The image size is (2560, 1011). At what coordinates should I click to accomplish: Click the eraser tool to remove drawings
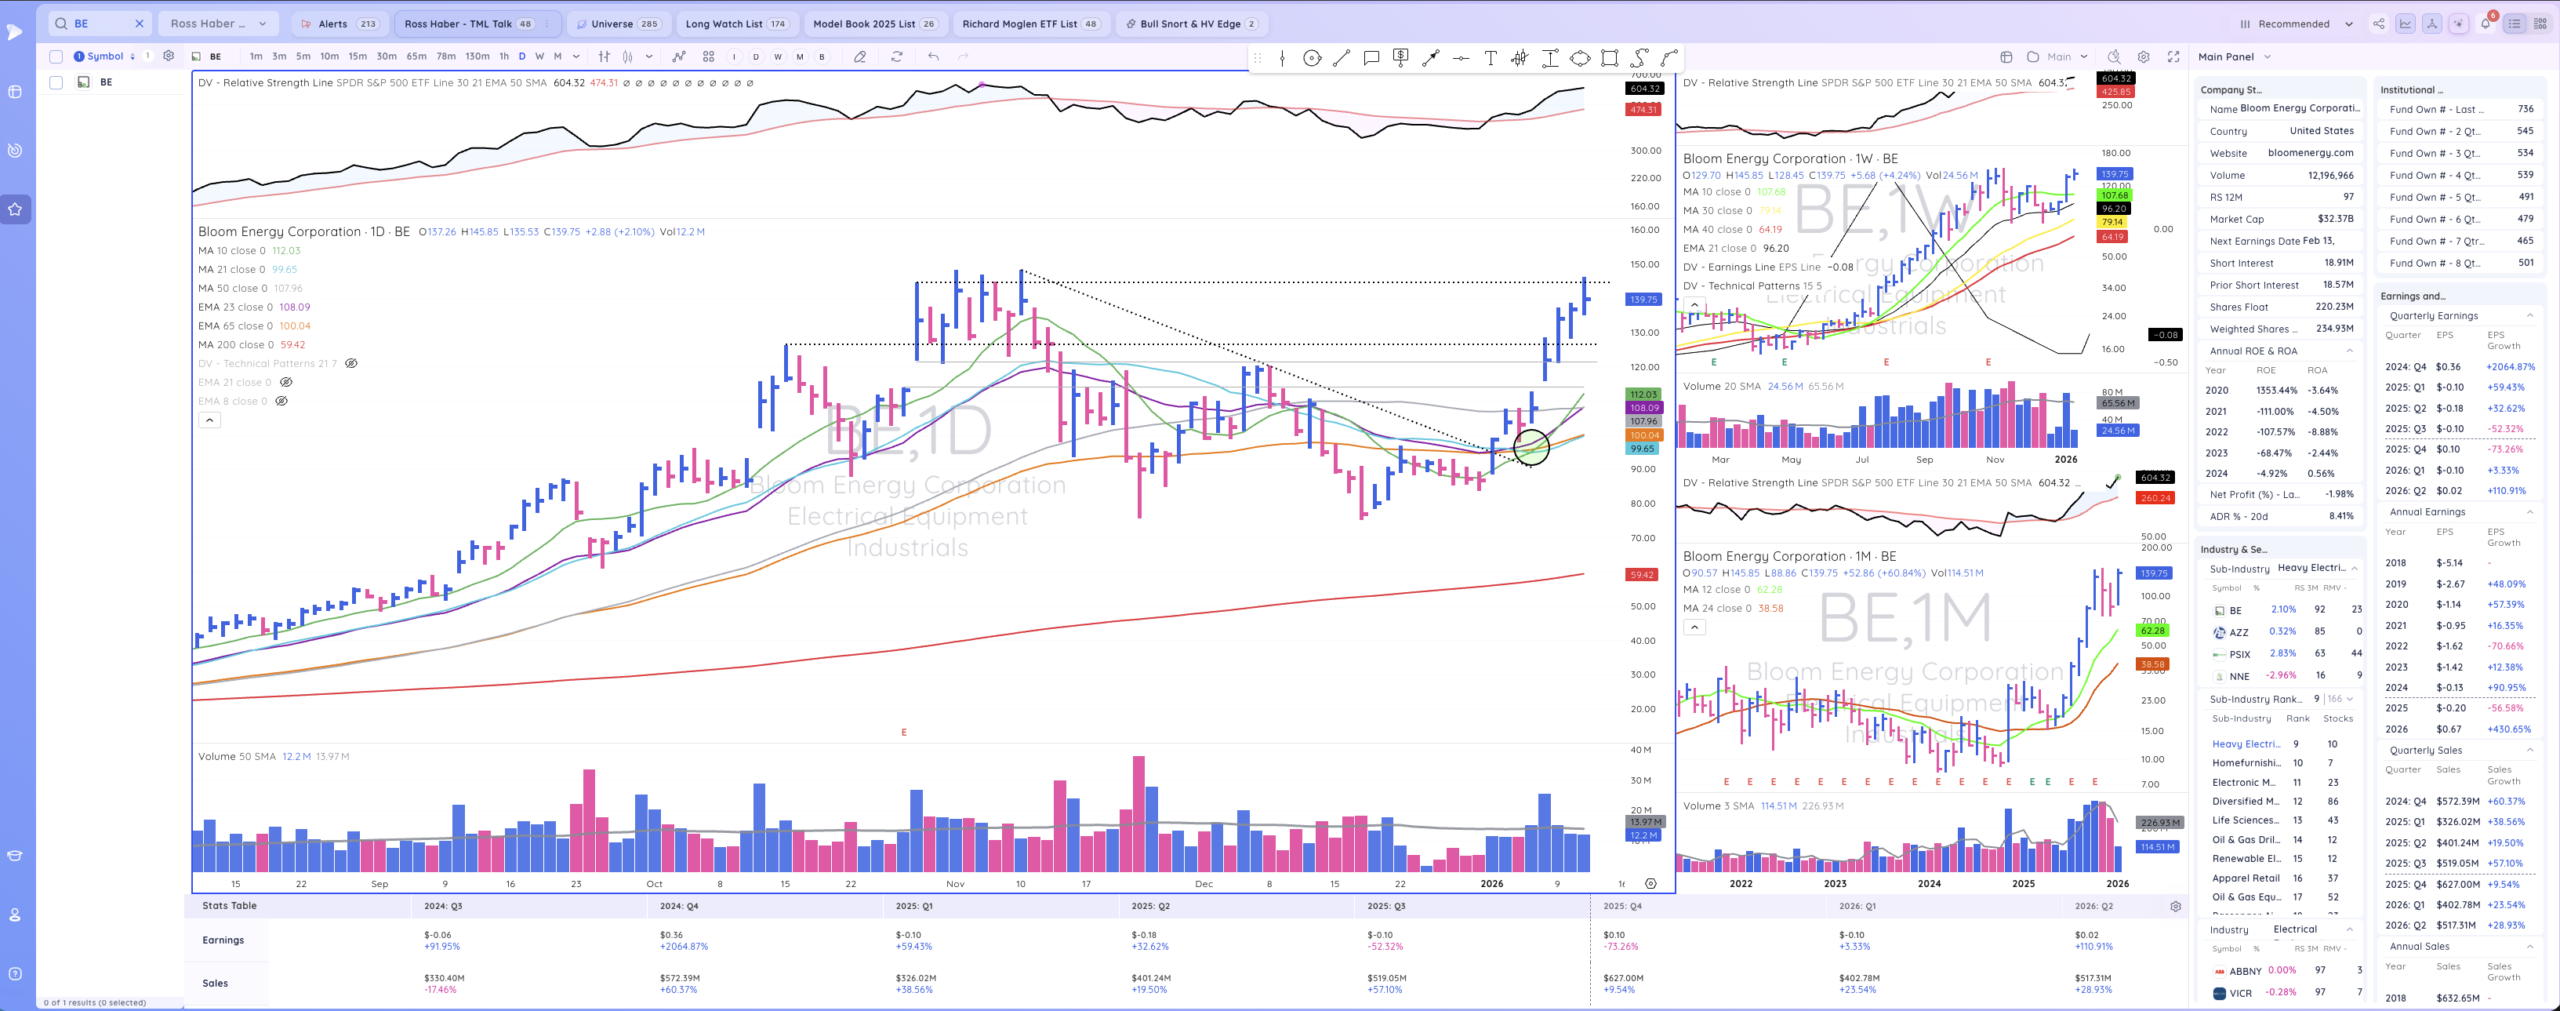pyautogui.click(x=861, y=57)
